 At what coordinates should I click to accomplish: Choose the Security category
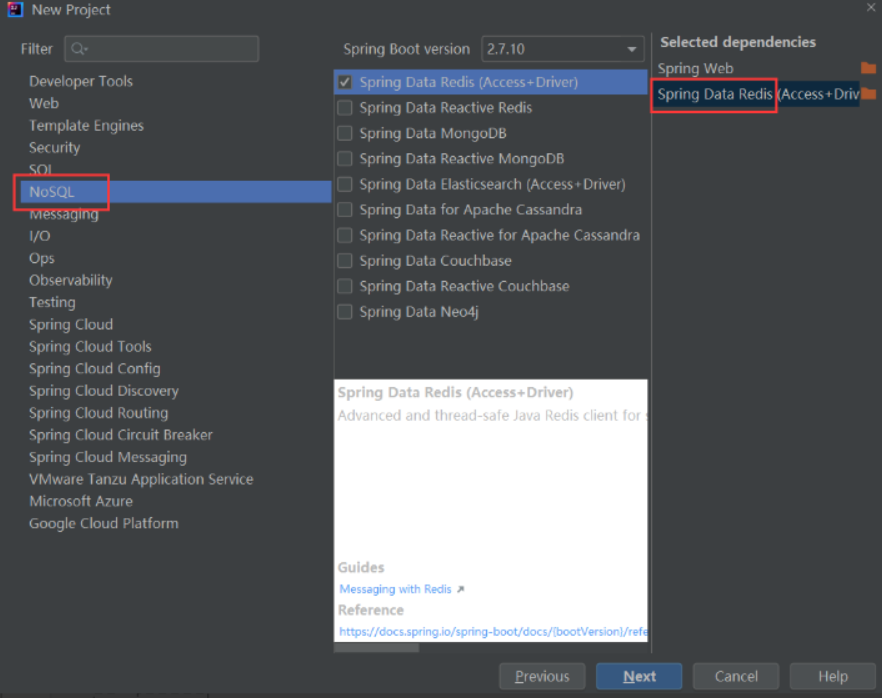point(55,147)
